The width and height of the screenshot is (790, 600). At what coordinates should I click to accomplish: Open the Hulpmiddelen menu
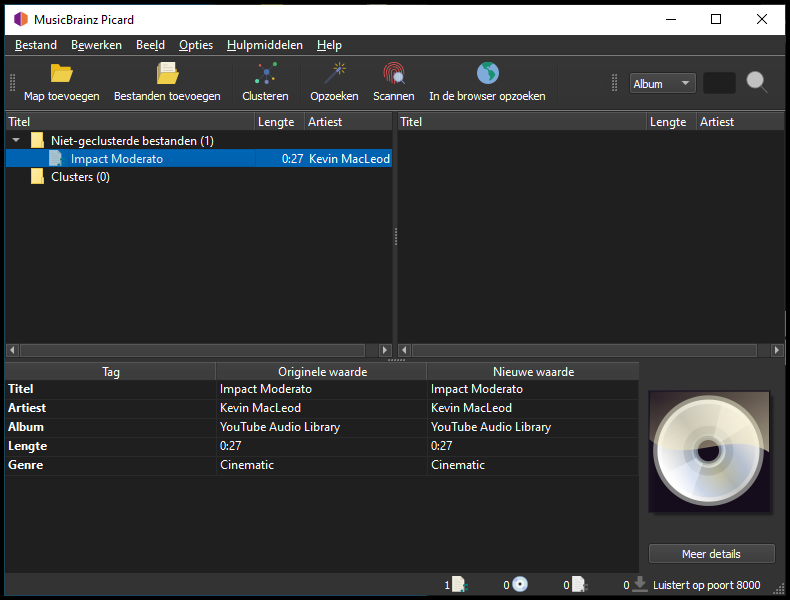[x=265, y=45]
